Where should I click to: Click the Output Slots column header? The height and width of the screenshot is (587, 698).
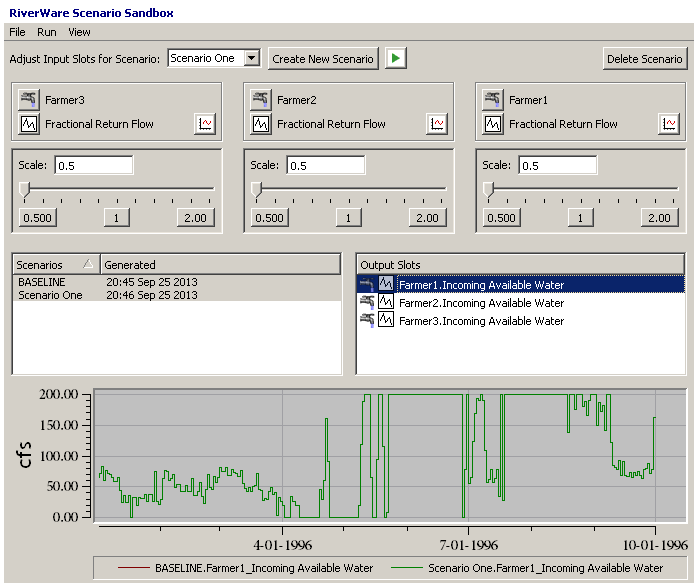(x=520, y=265)
